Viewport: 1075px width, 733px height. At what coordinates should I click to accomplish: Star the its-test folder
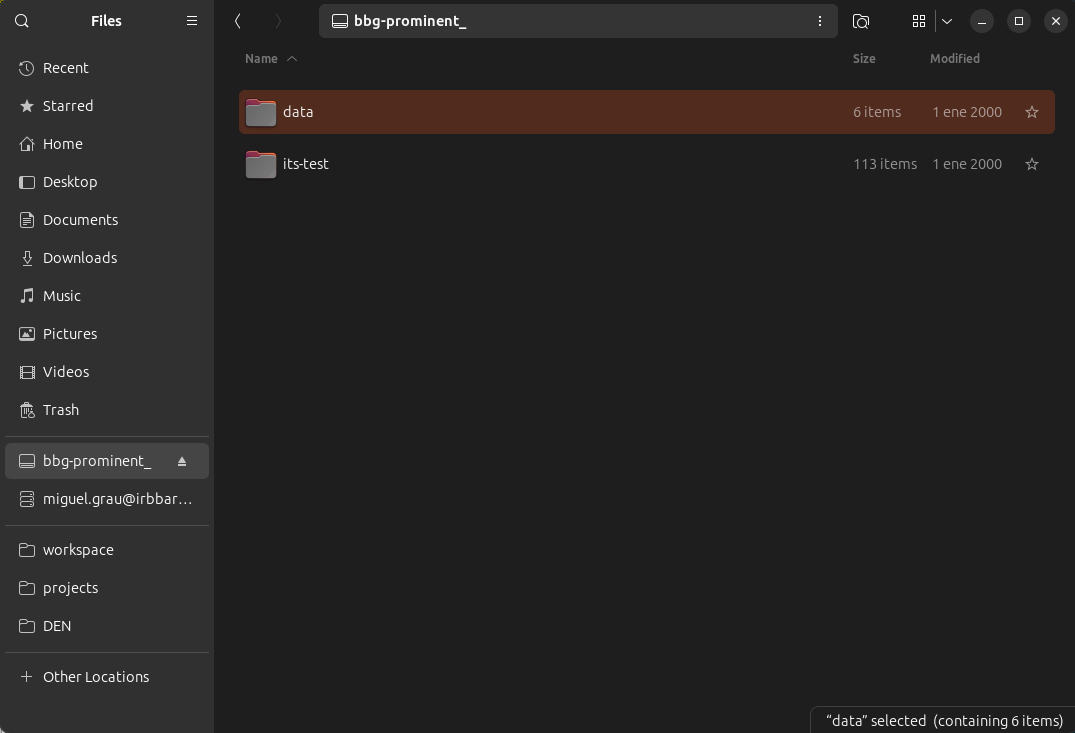pos(1031,164)
